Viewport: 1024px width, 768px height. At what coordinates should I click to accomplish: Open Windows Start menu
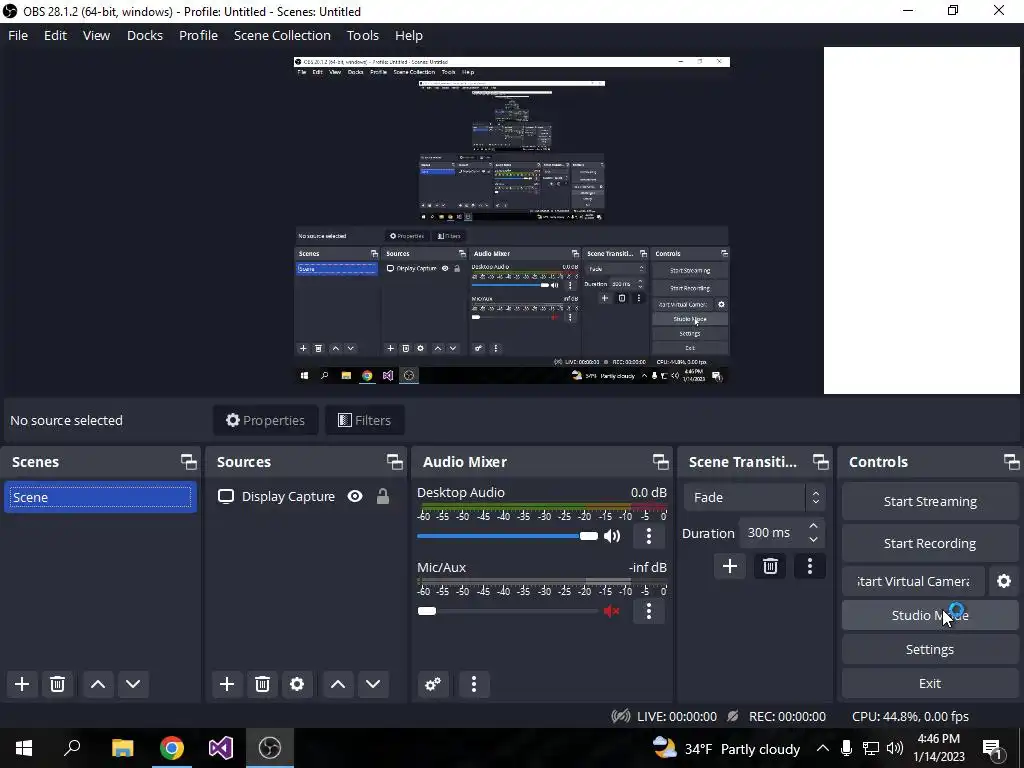point(24,748)
